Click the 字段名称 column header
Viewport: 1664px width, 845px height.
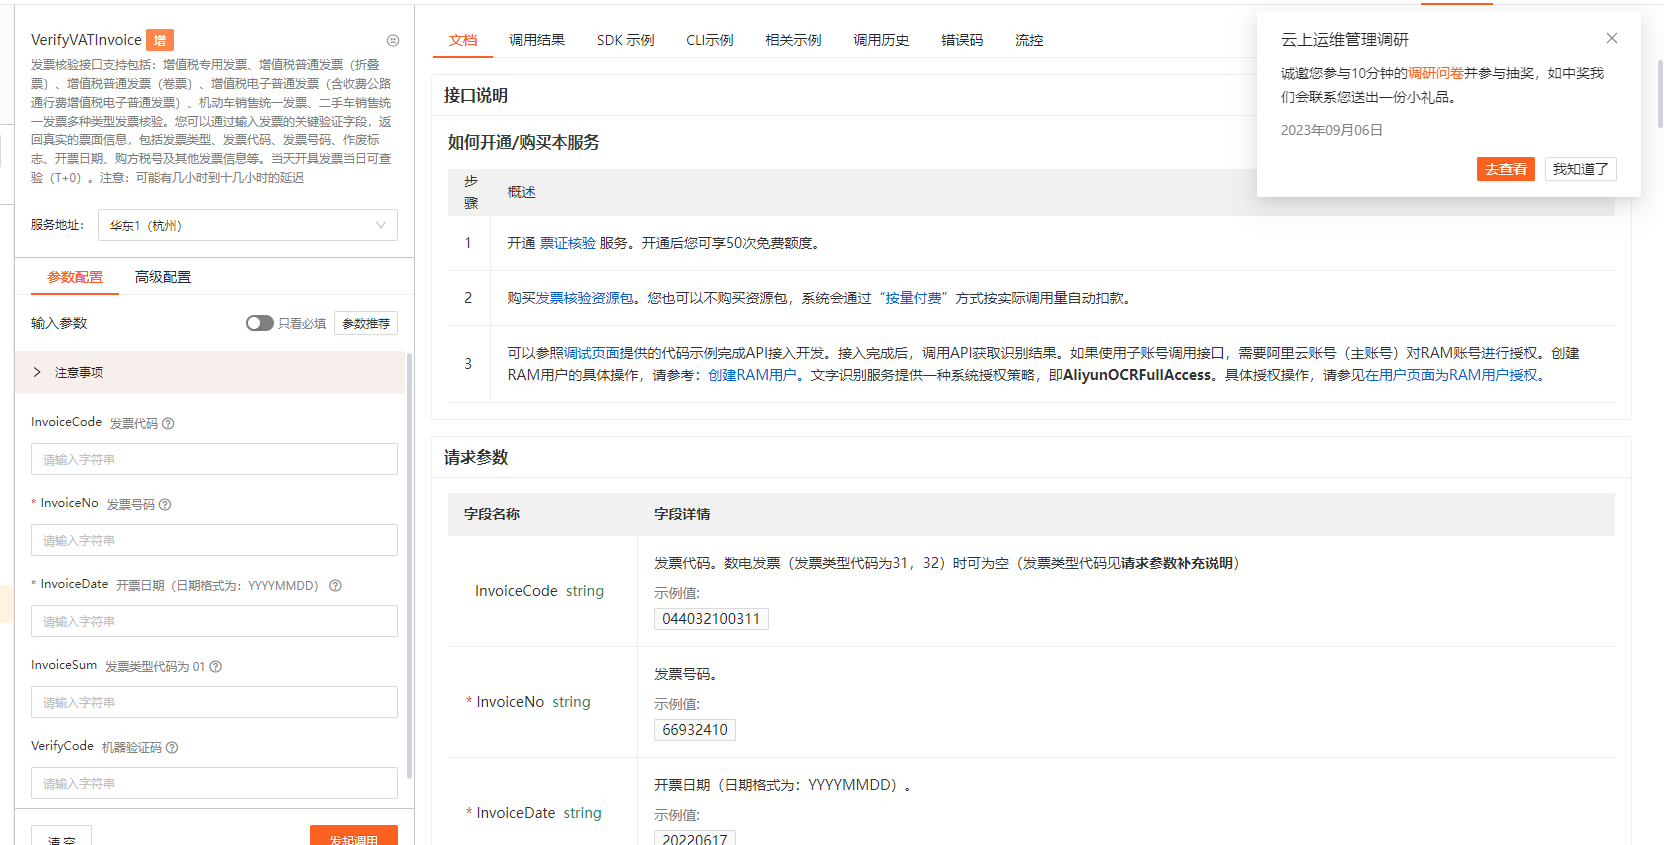pyautogui.click(x=492, y=514)
